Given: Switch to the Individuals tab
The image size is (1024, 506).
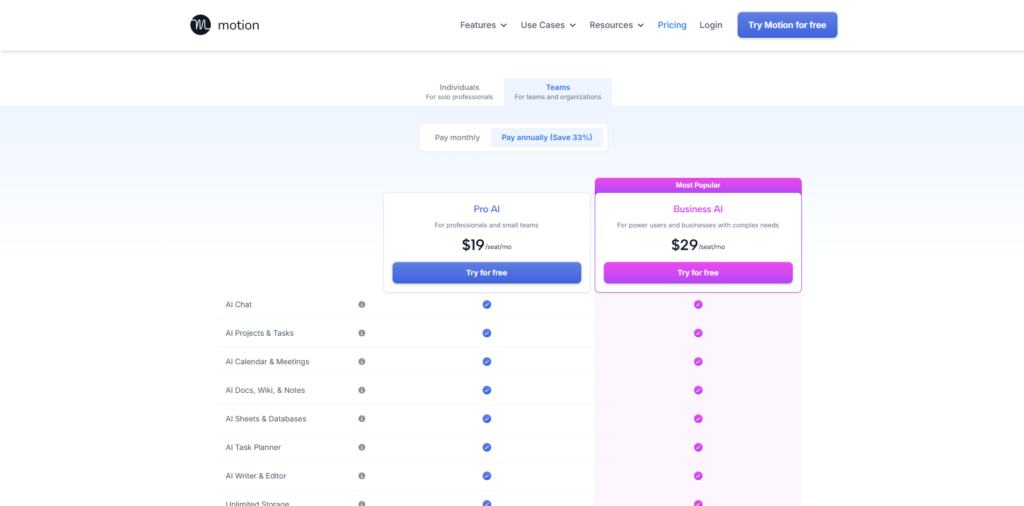Looking at the screenshot, I should point(459,92).
